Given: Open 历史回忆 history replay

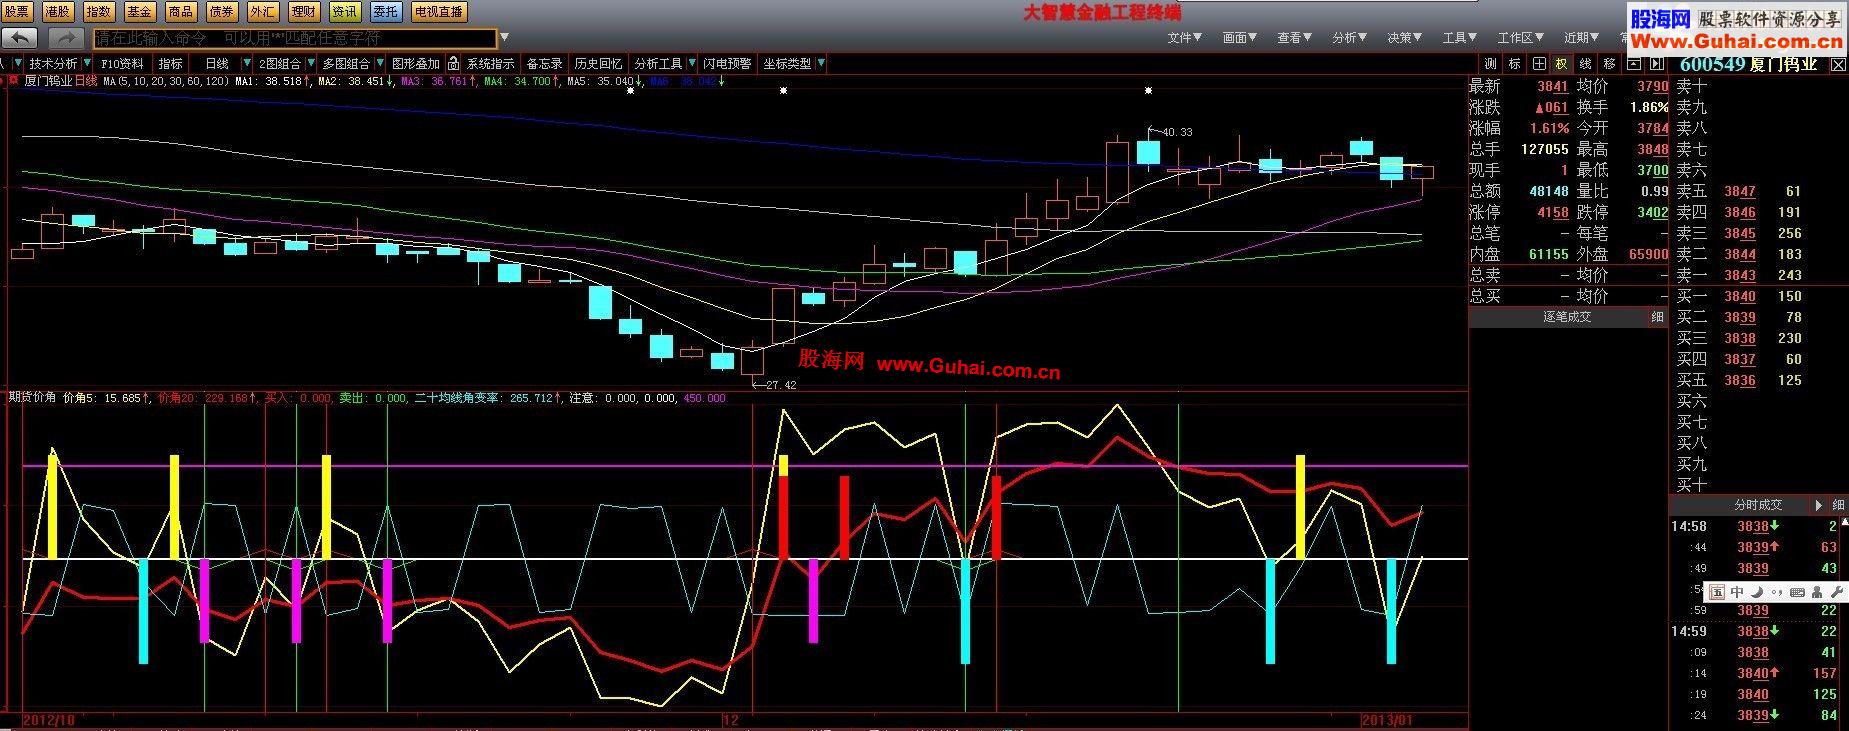Looking at the screenshot, I should click(598, 63).
